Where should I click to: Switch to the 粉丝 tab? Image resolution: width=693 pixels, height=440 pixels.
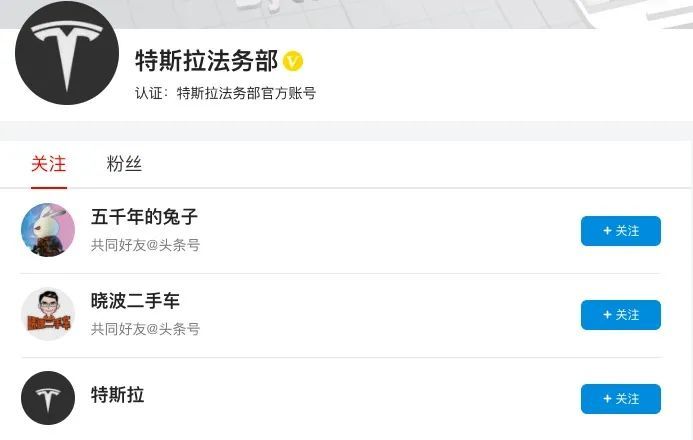124,164
